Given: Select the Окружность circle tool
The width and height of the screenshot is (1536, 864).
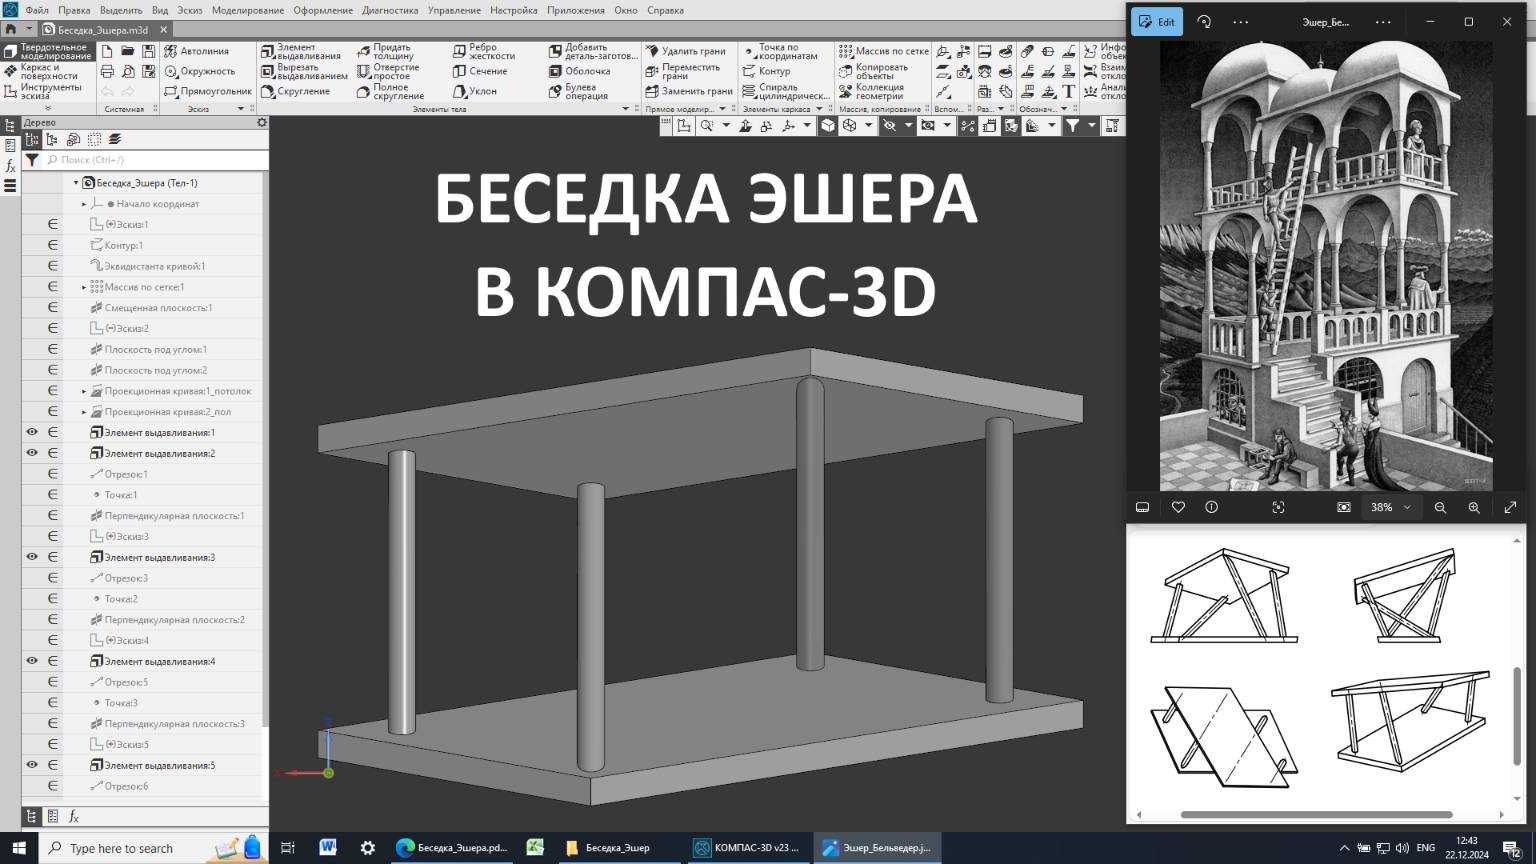Looking at the screenshot, I should point(199,71).
